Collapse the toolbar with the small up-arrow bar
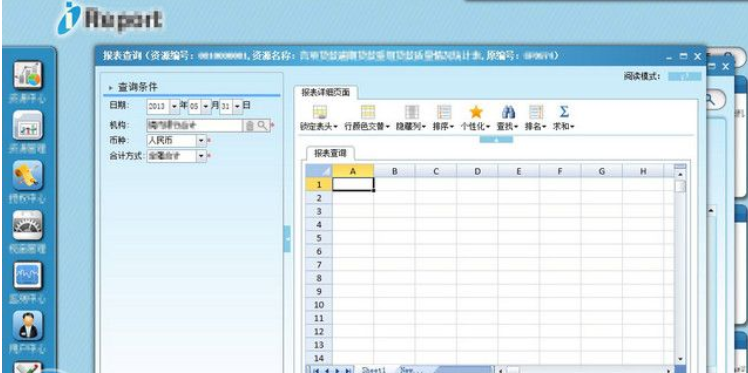748x373 pixels. pos(496,140)
